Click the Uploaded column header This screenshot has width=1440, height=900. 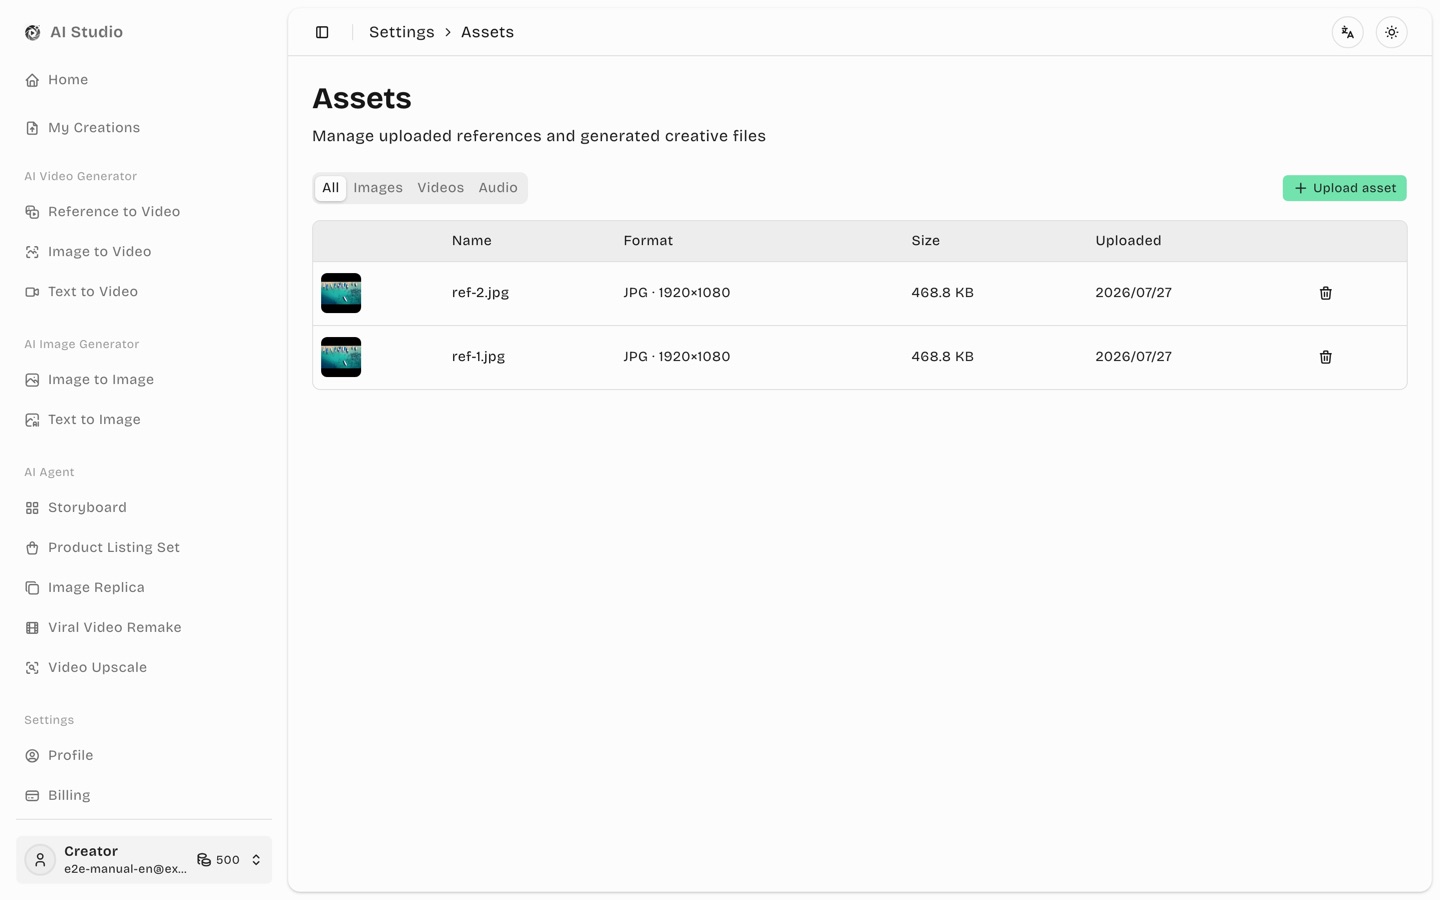click(1128, 241)
